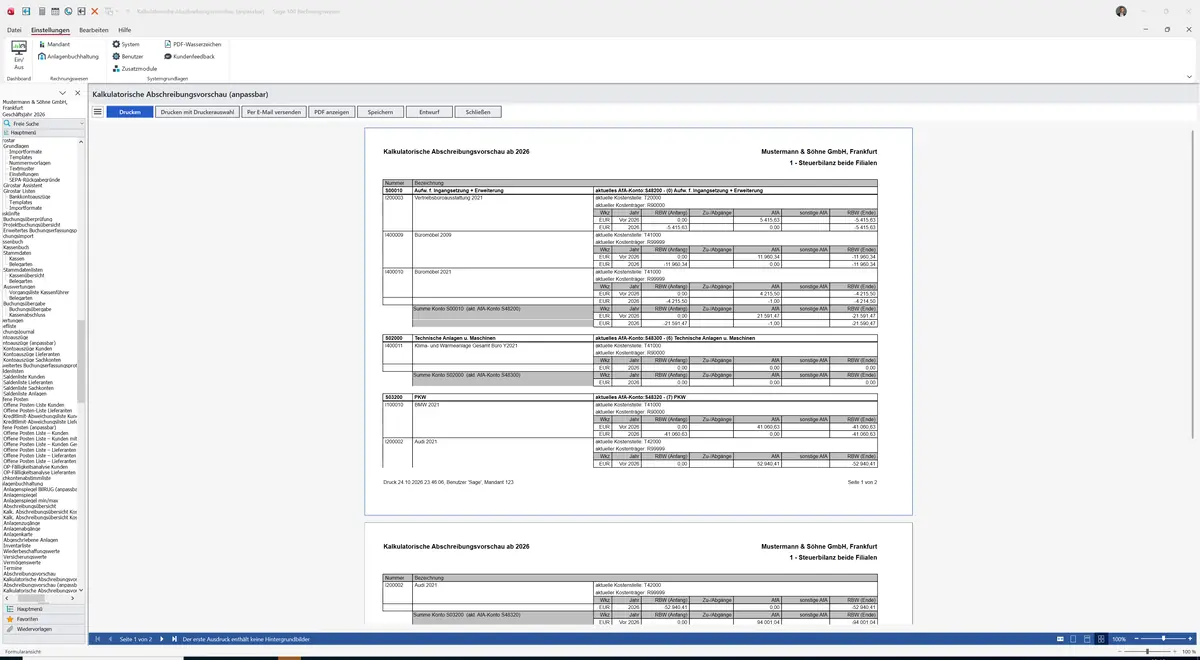This screenshot has height=660, width=1200.
Task: Click the user profile avatar in the title bar
Action: pos(1121,11)
